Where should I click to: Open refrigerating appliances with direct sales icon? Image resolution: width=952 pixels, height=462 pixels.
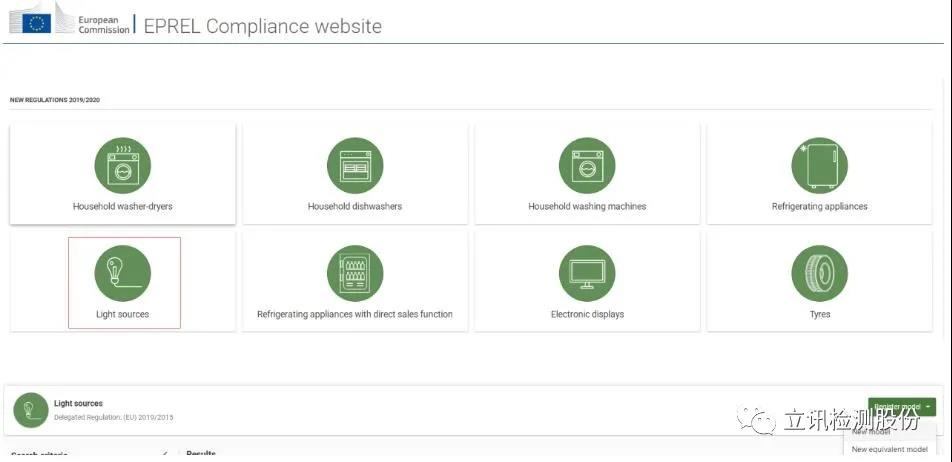point(355,273)
